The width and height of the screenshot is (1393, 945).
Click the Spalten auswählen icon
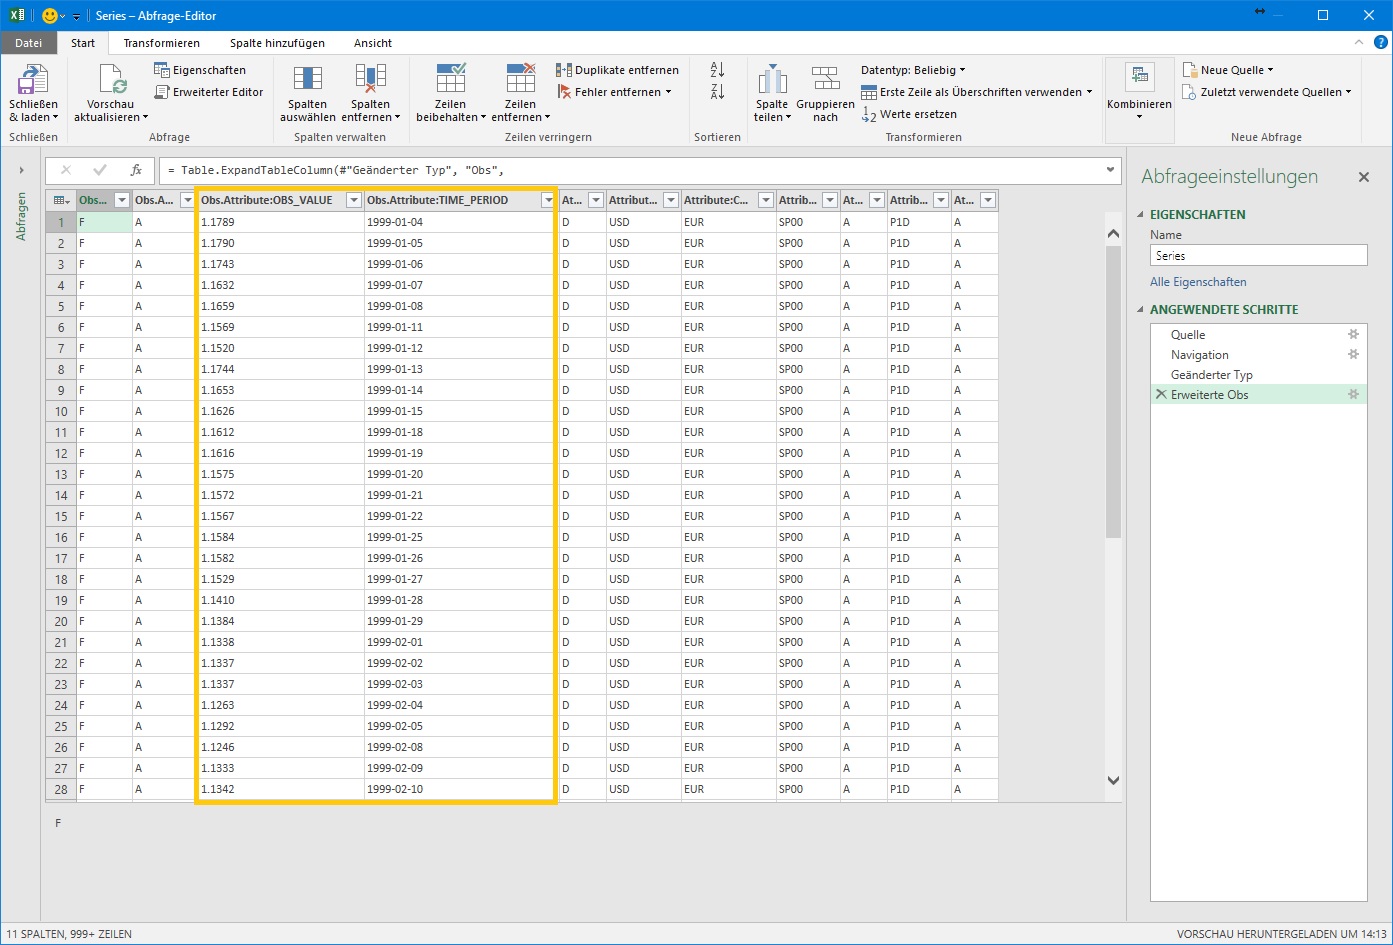306,95
